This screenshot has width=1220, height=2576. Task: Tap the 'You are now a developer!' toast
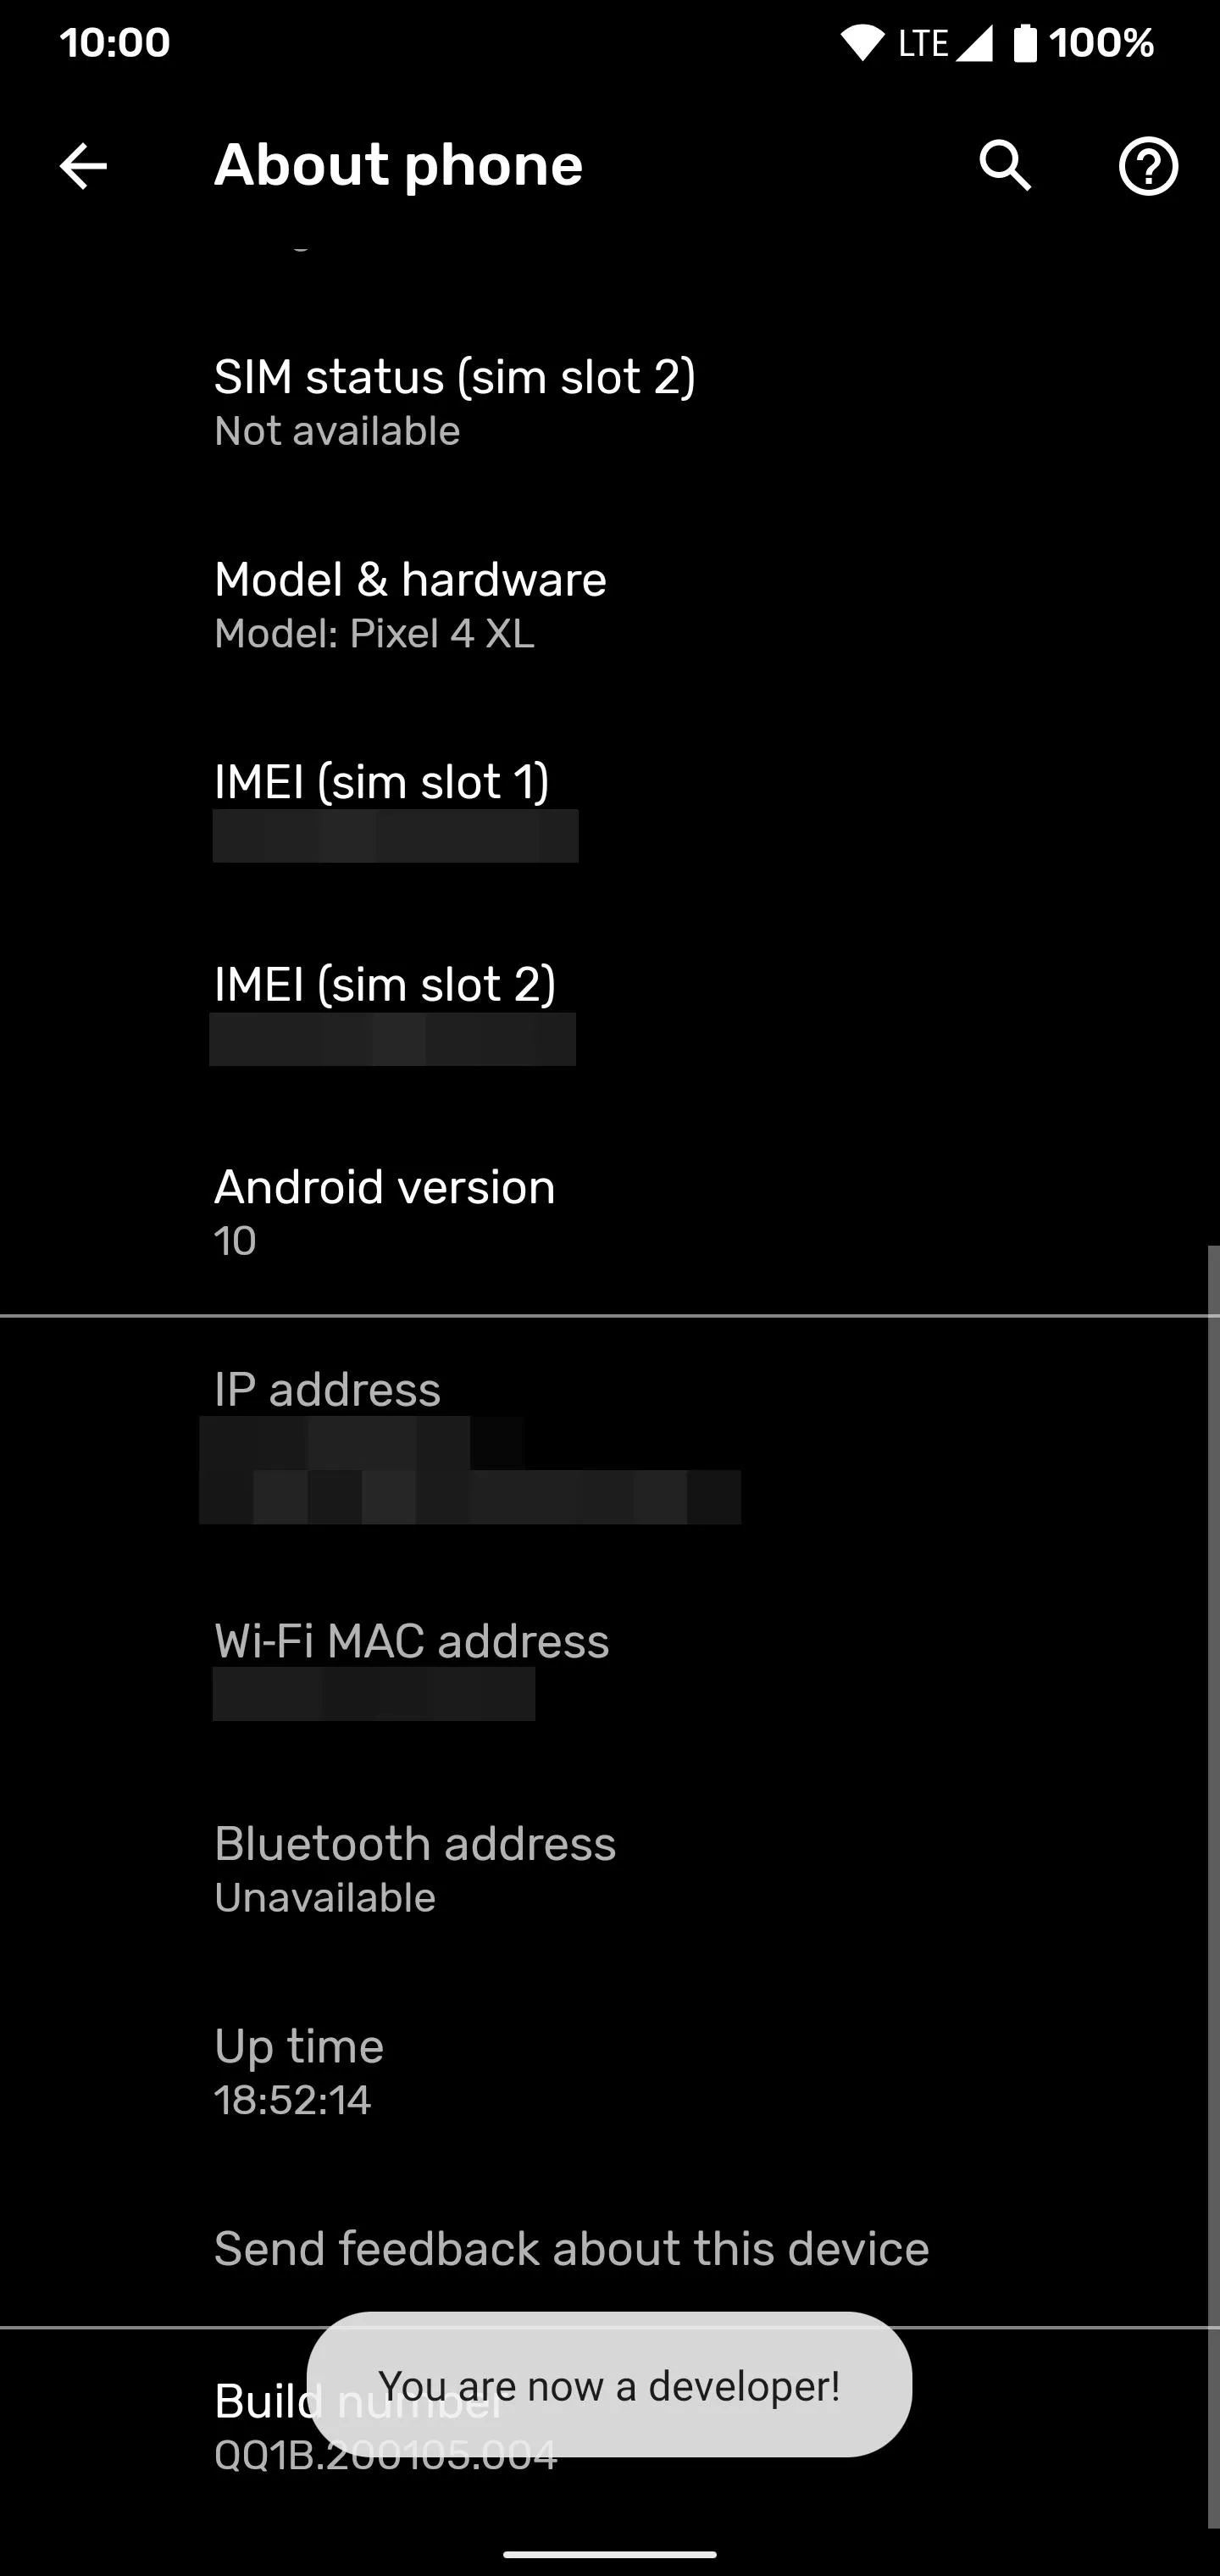(x=609, y=2385)
